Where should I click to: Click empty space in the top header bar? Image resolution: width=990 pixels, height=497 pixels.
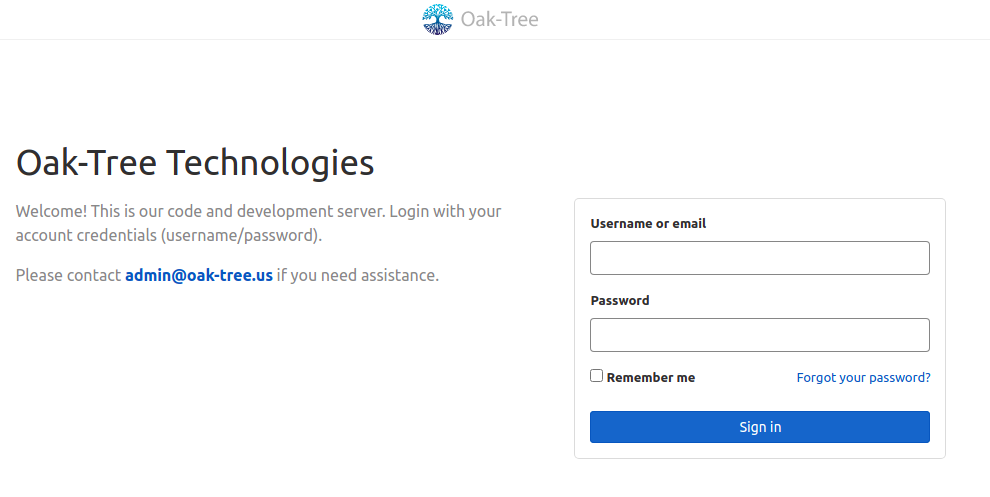pos(189,19)
